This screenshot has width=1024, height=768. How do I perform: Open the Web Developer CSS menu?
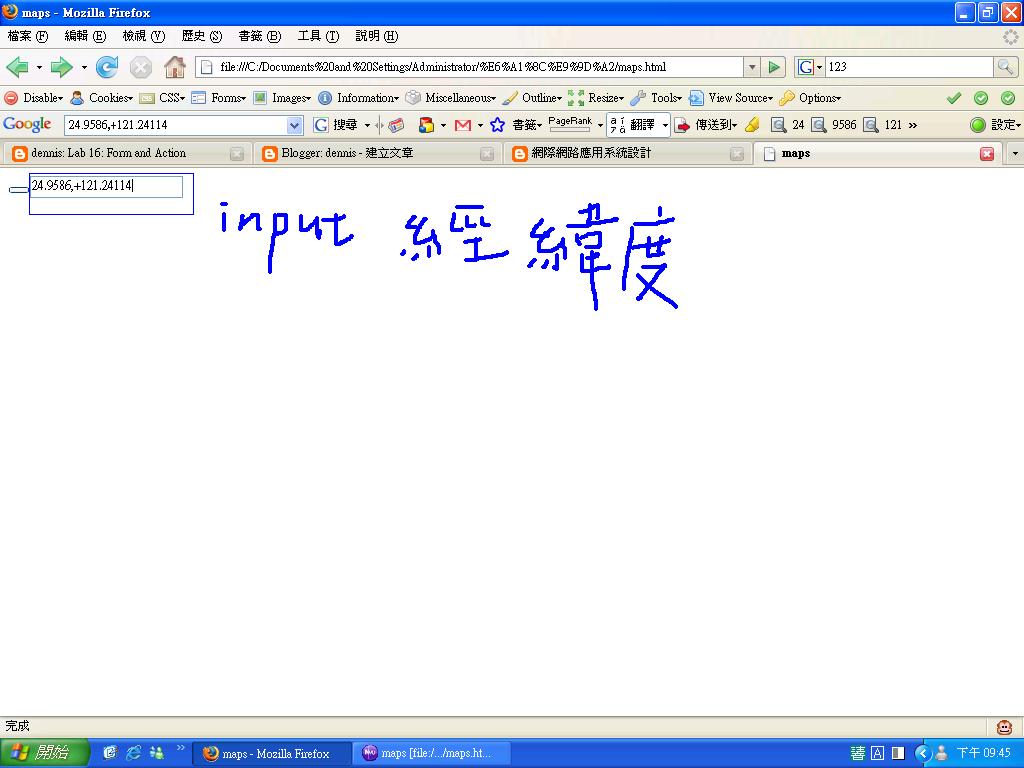click(163, 98)
